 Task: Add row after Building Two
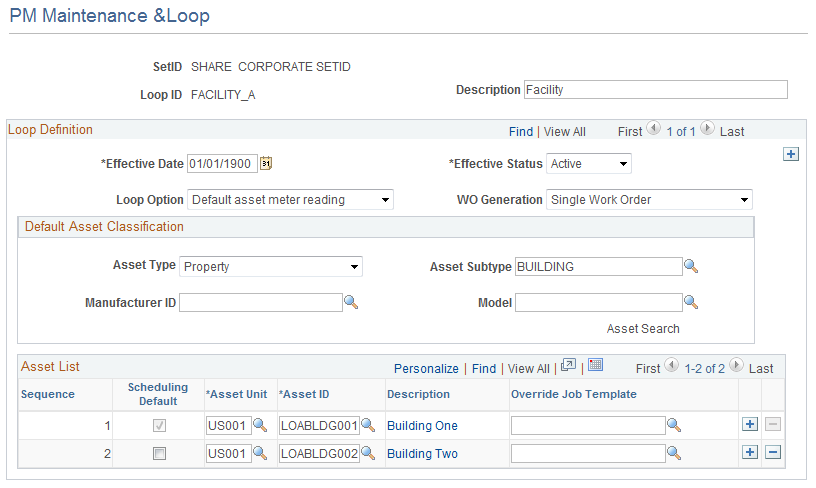click(x=750, y=453)
